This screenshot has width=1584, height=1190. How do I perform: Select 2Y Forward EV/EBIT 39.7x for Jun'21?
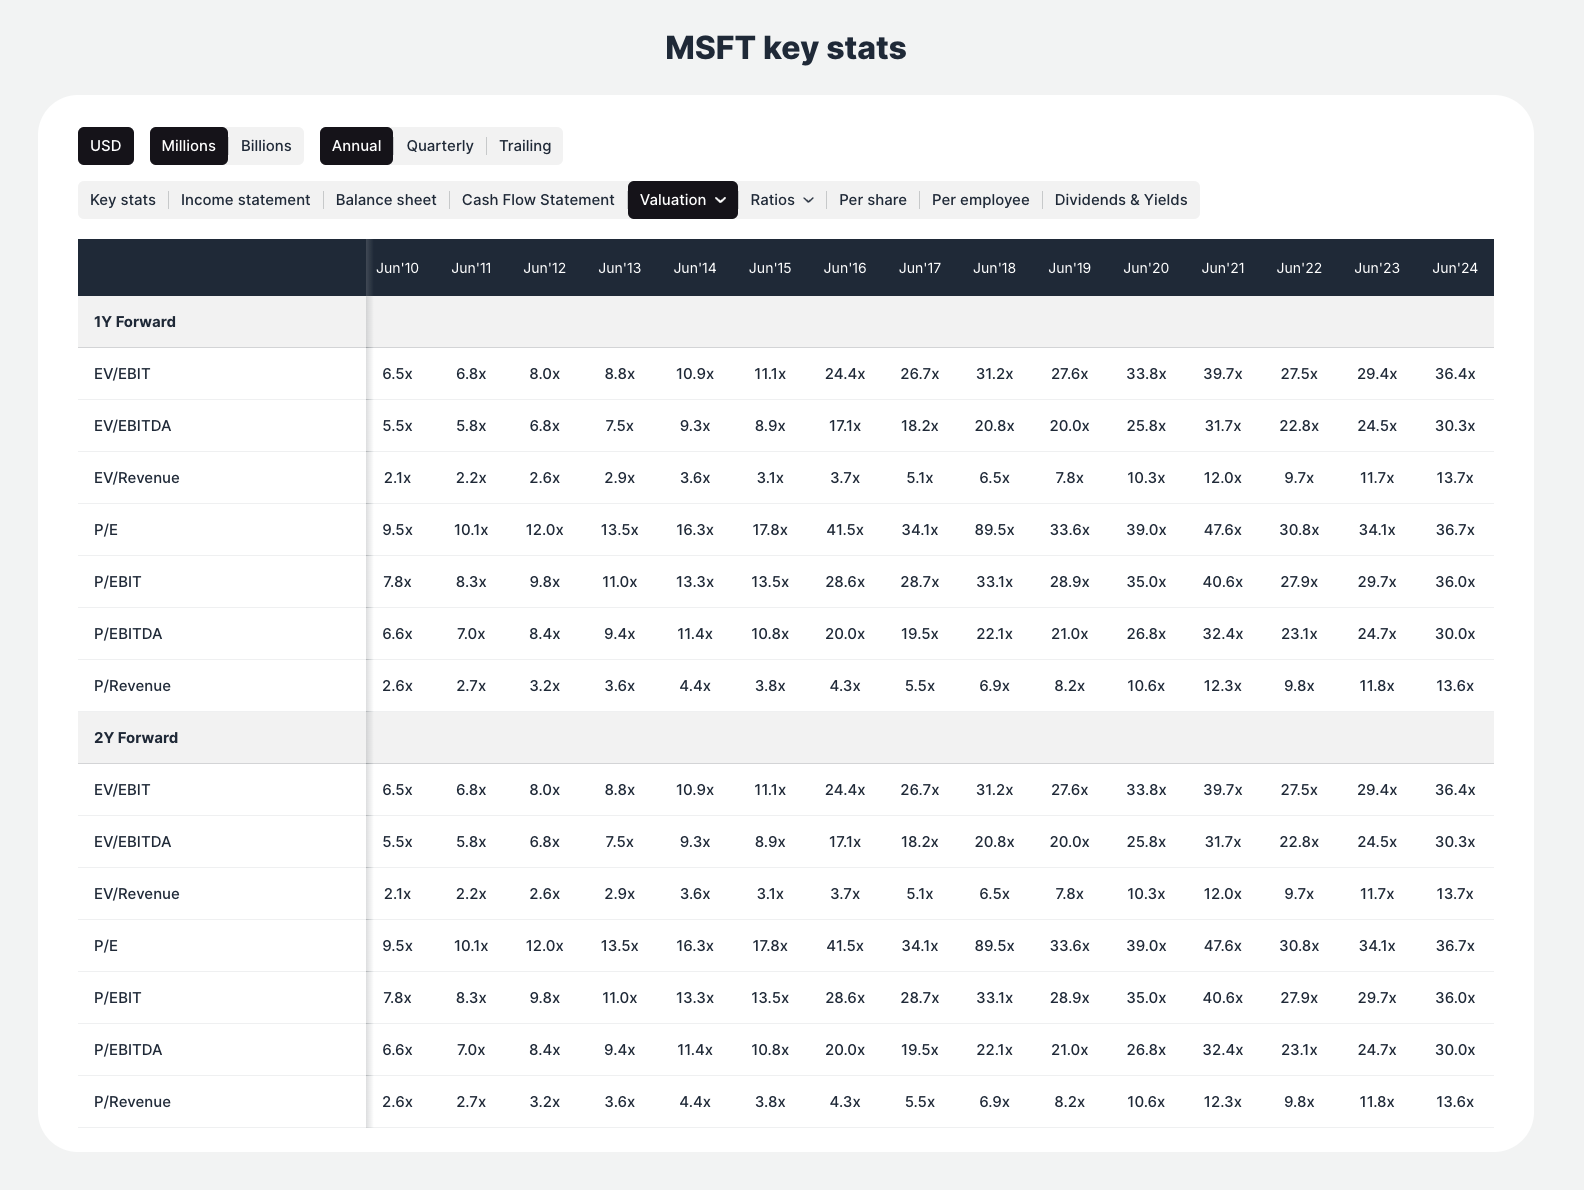1223,790
